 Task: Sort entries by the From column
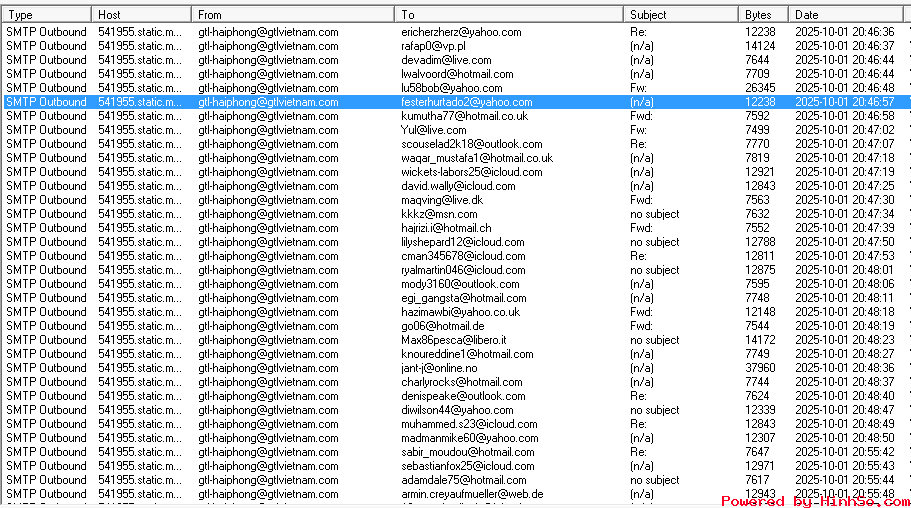click(293, 15)
